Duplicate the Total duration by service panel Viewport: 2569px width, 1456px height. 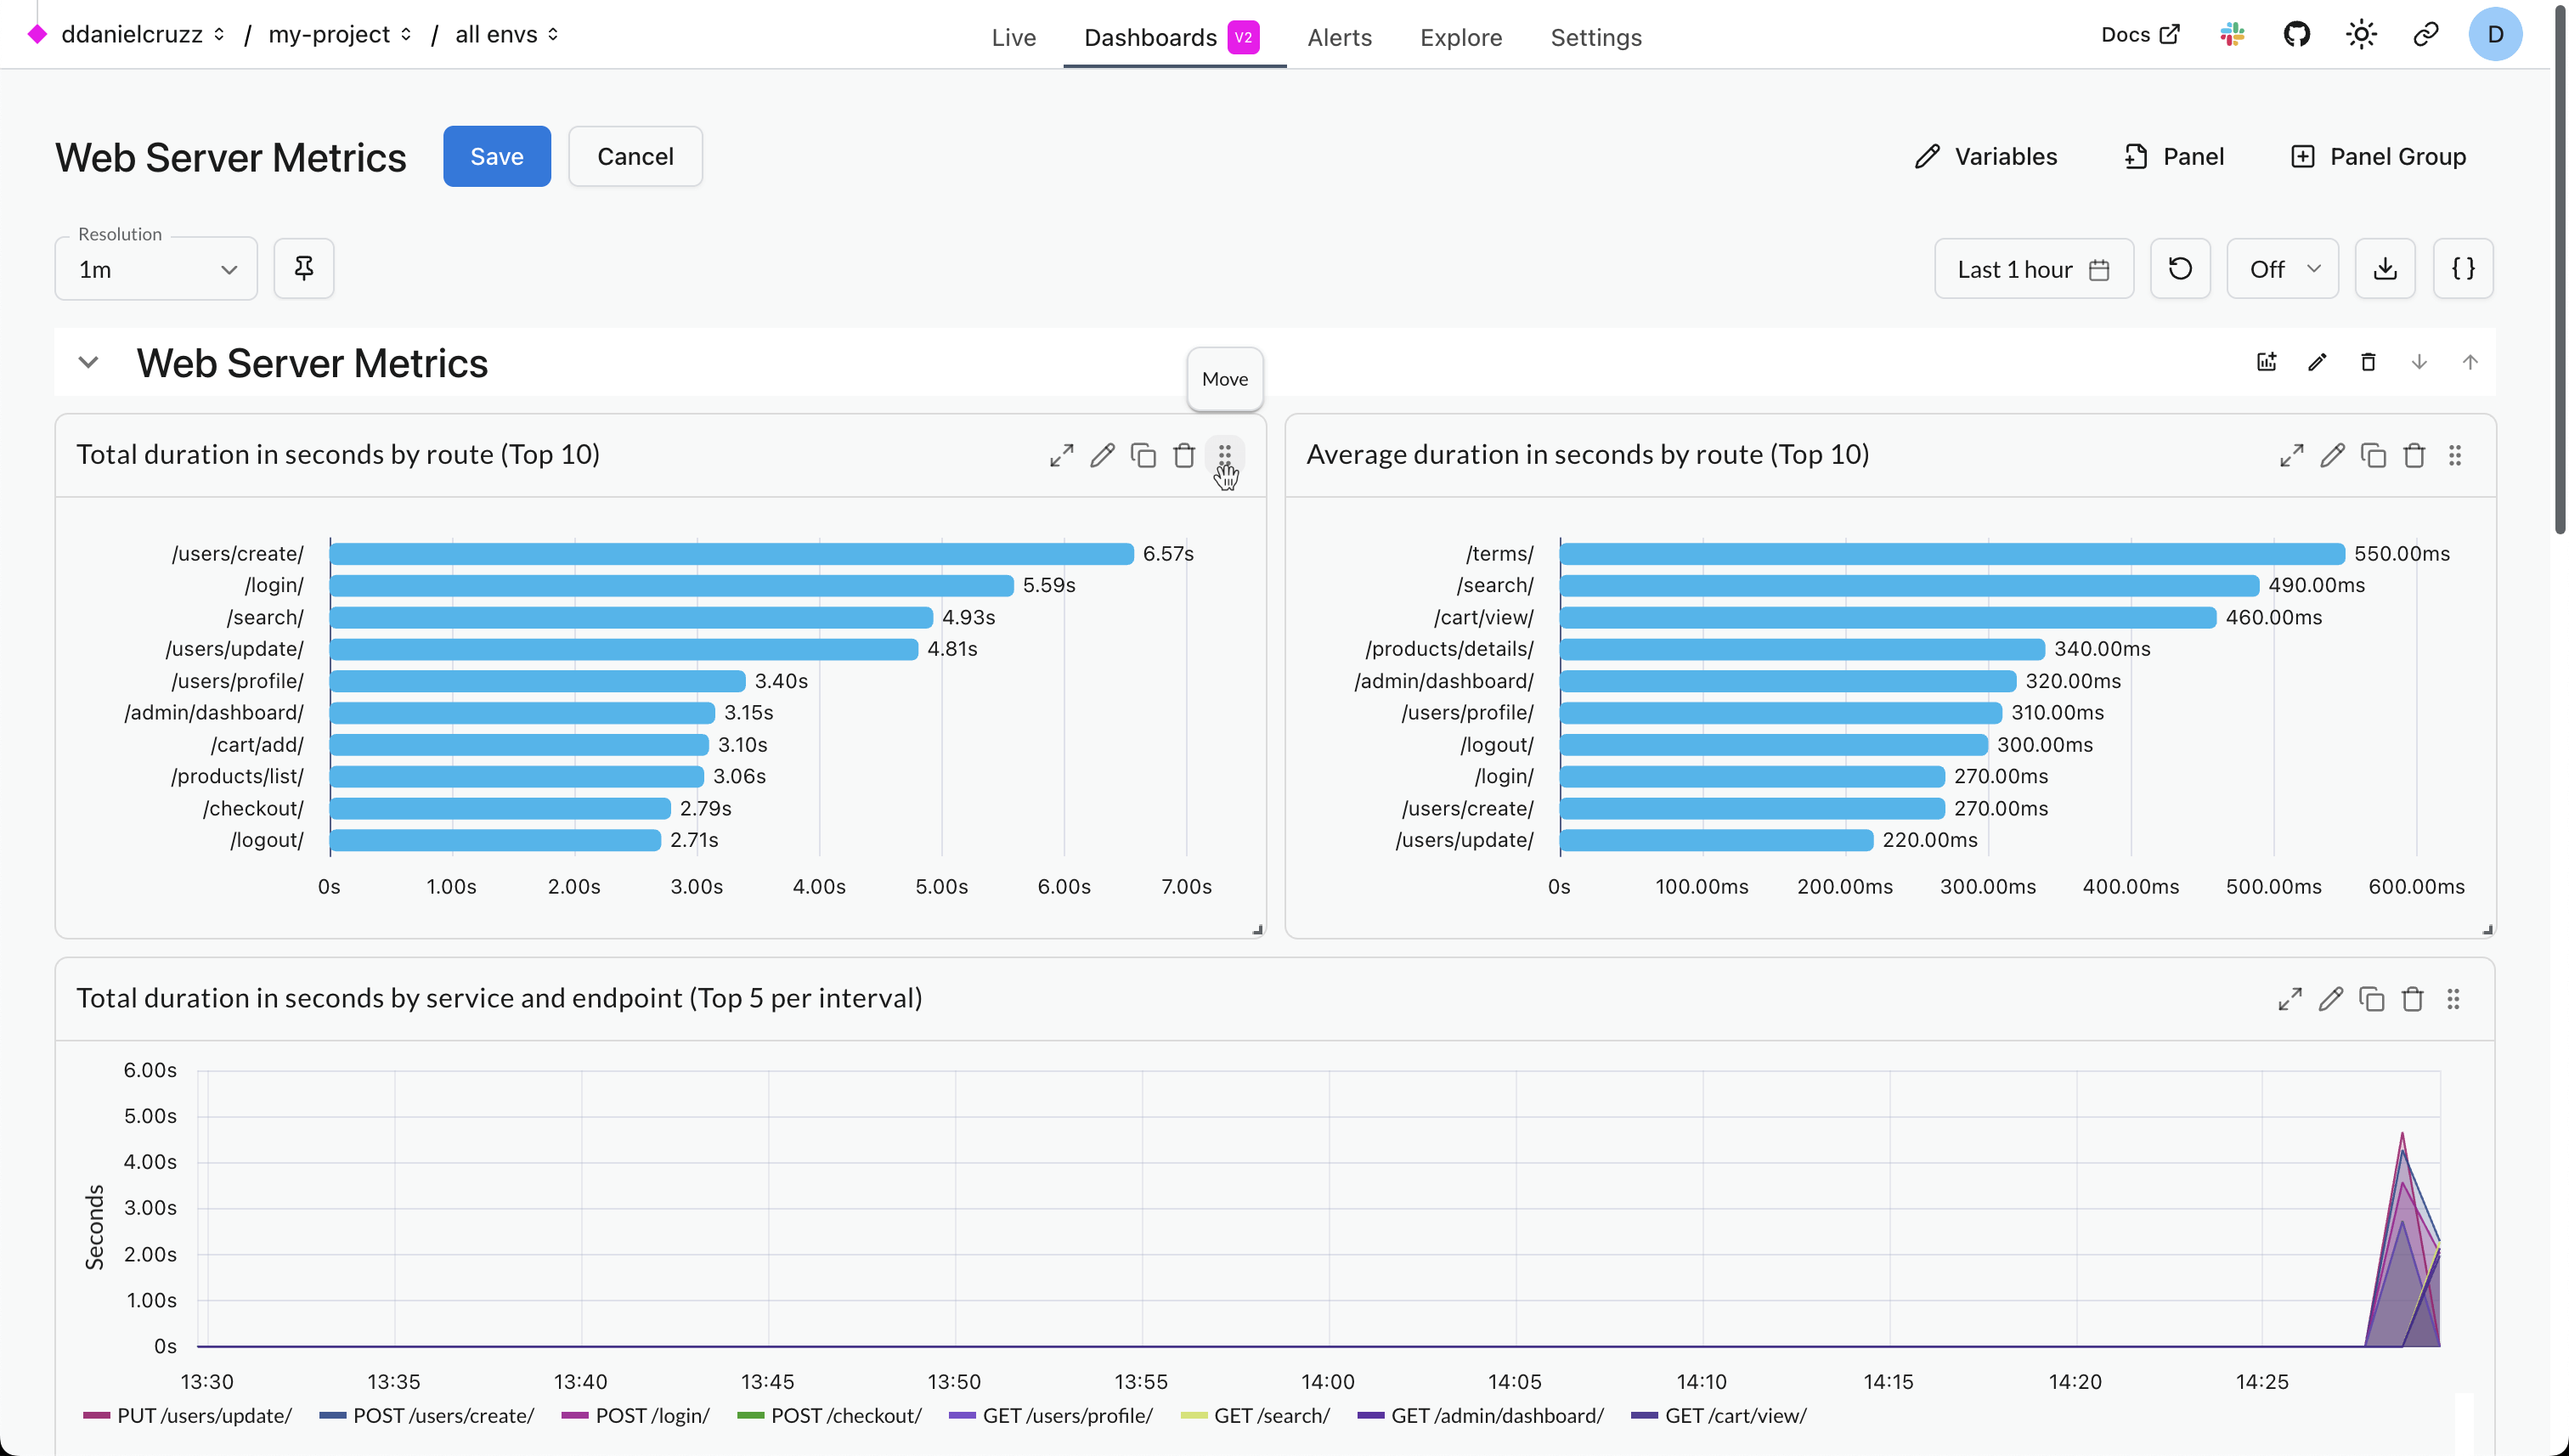2371,999
